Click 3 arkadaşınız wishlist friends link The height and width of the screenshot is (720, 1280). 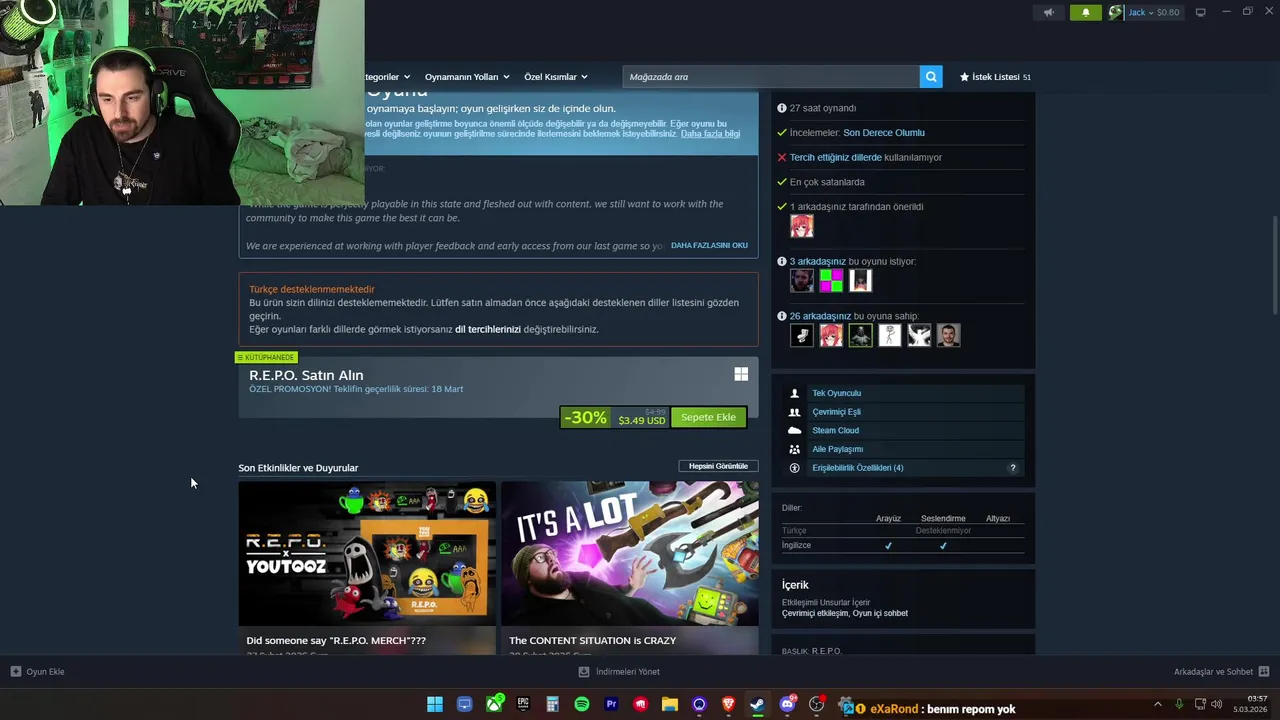[x=818, y=261]
